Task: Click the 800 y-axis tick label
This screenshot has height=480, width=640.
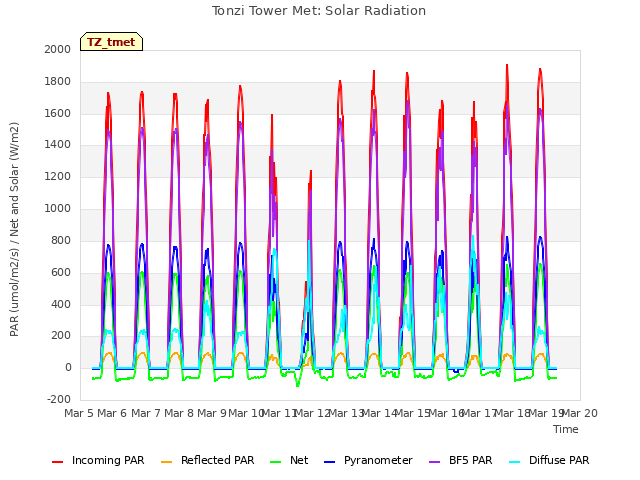Action: coord(61,240)
